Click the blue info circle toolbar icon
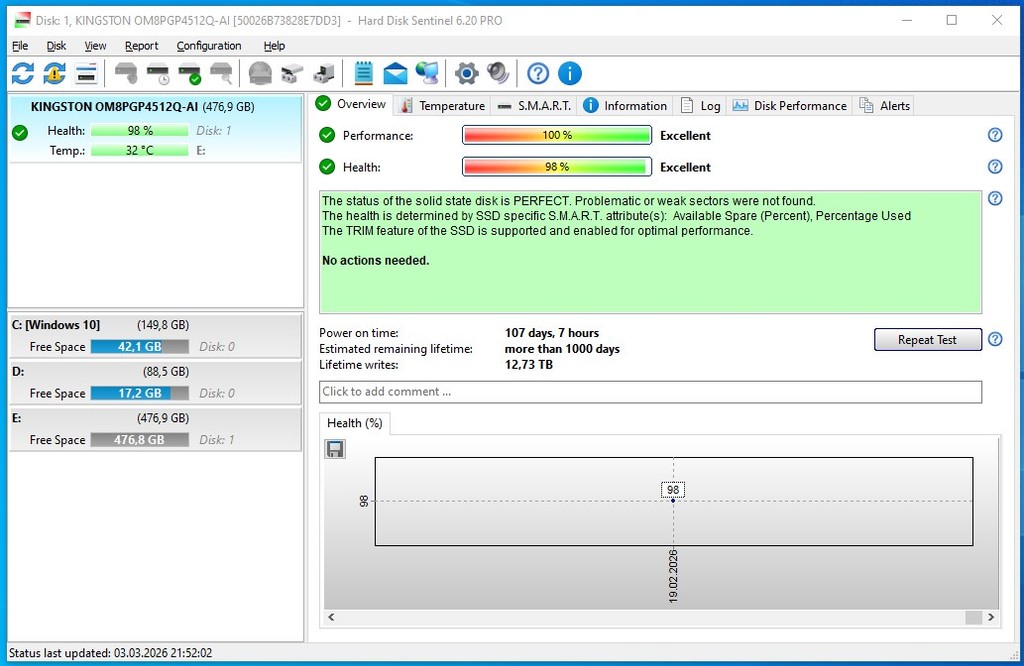This screenshot has width=1024, height=666. [x=569, y=73]
